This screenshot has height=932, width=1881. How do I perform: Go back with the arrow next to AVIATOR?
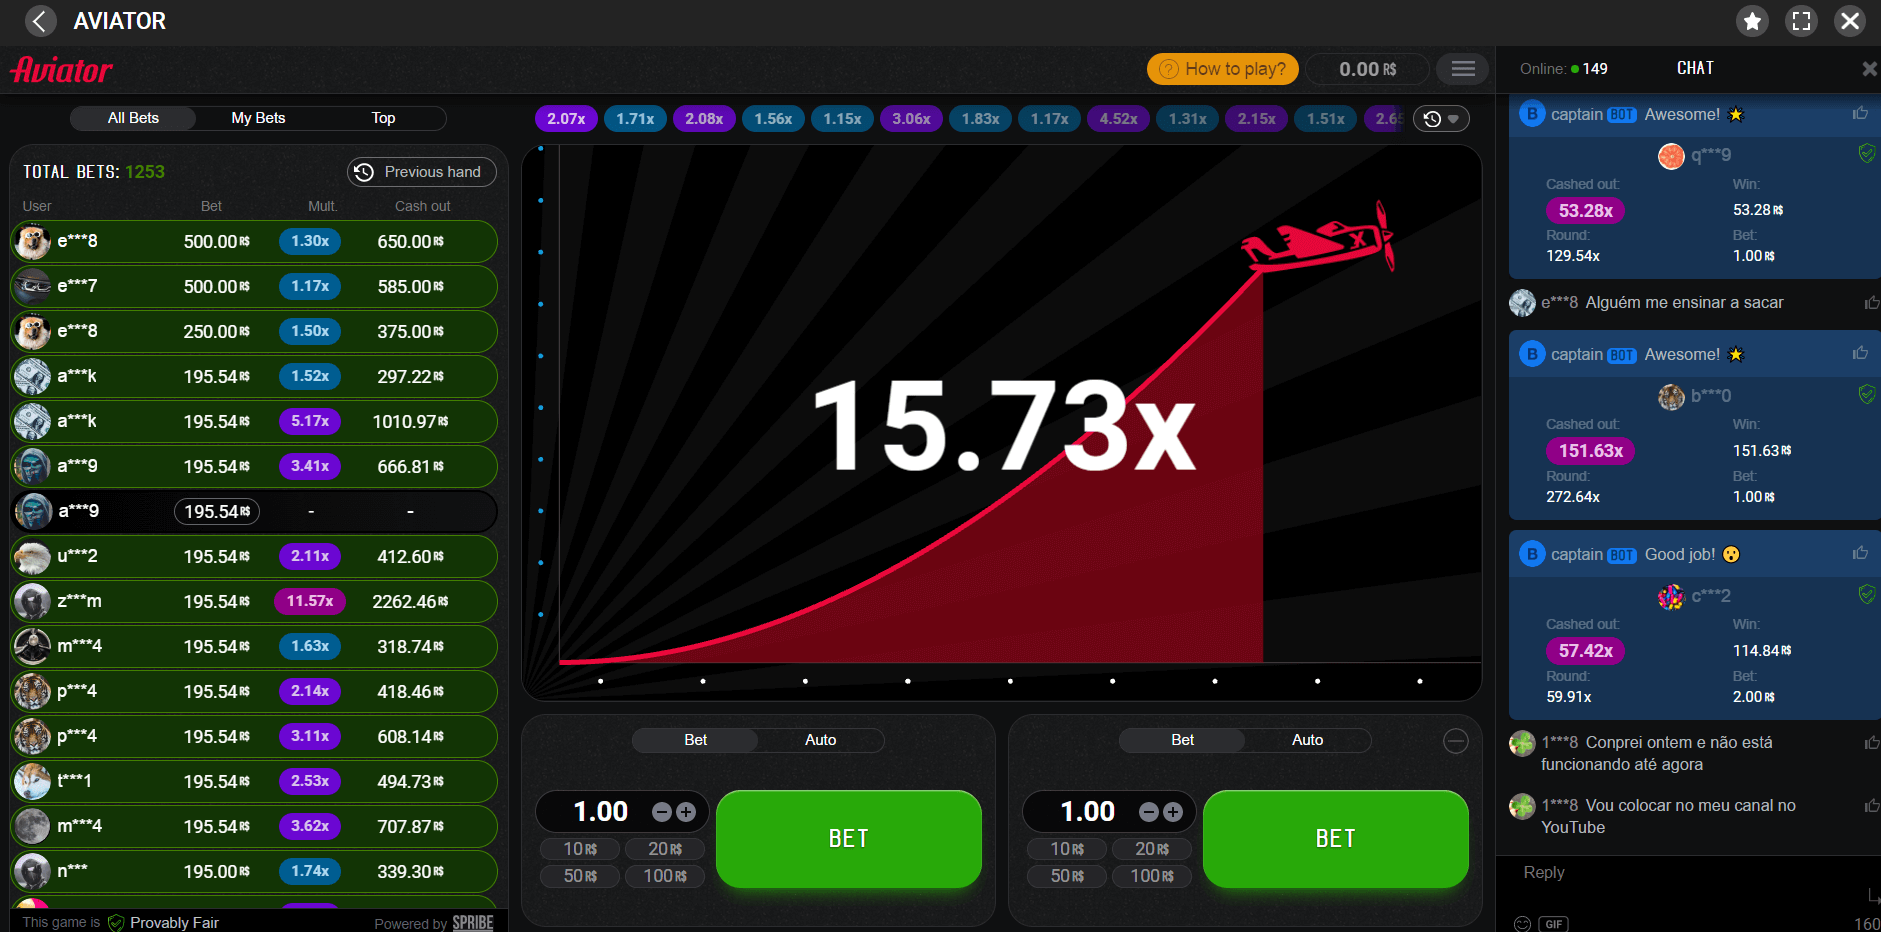pyautogui.click(x=40, y=21)
